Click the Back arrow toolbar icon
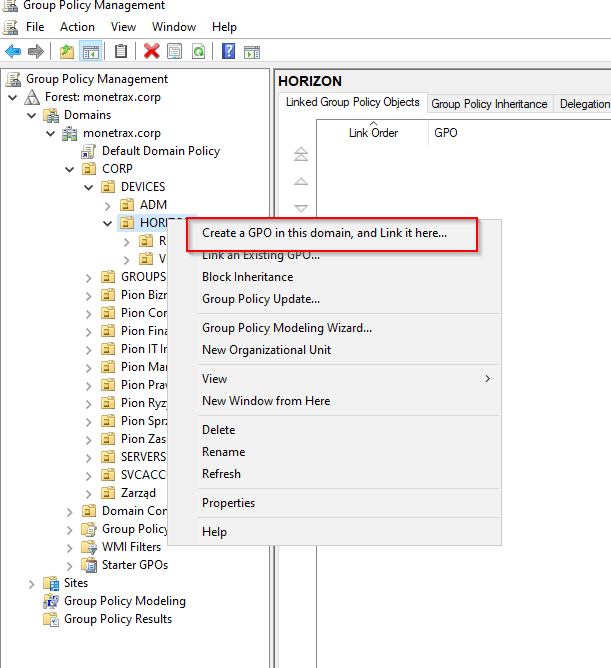Image resolution: width=611 pixels, height=668 pixels. point(13,51)
